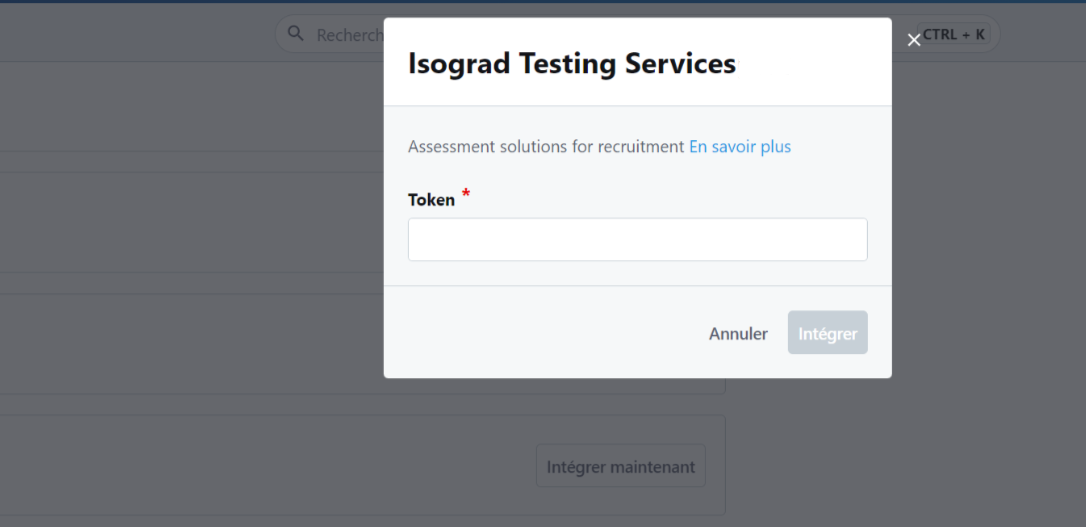This screenshot has height=527, width=1086.
Task: Click the Annuler button
Action: pyautogui.click(x=738, y=333)
